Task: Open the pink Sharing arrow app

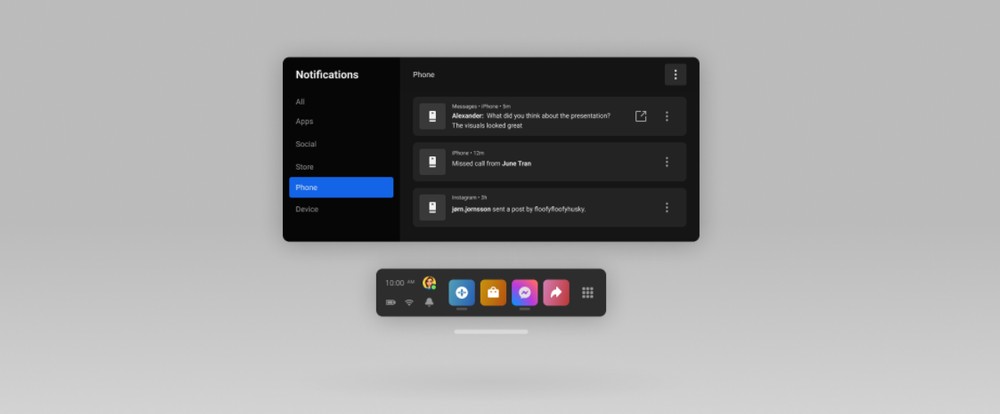Action: pos(556,293)
